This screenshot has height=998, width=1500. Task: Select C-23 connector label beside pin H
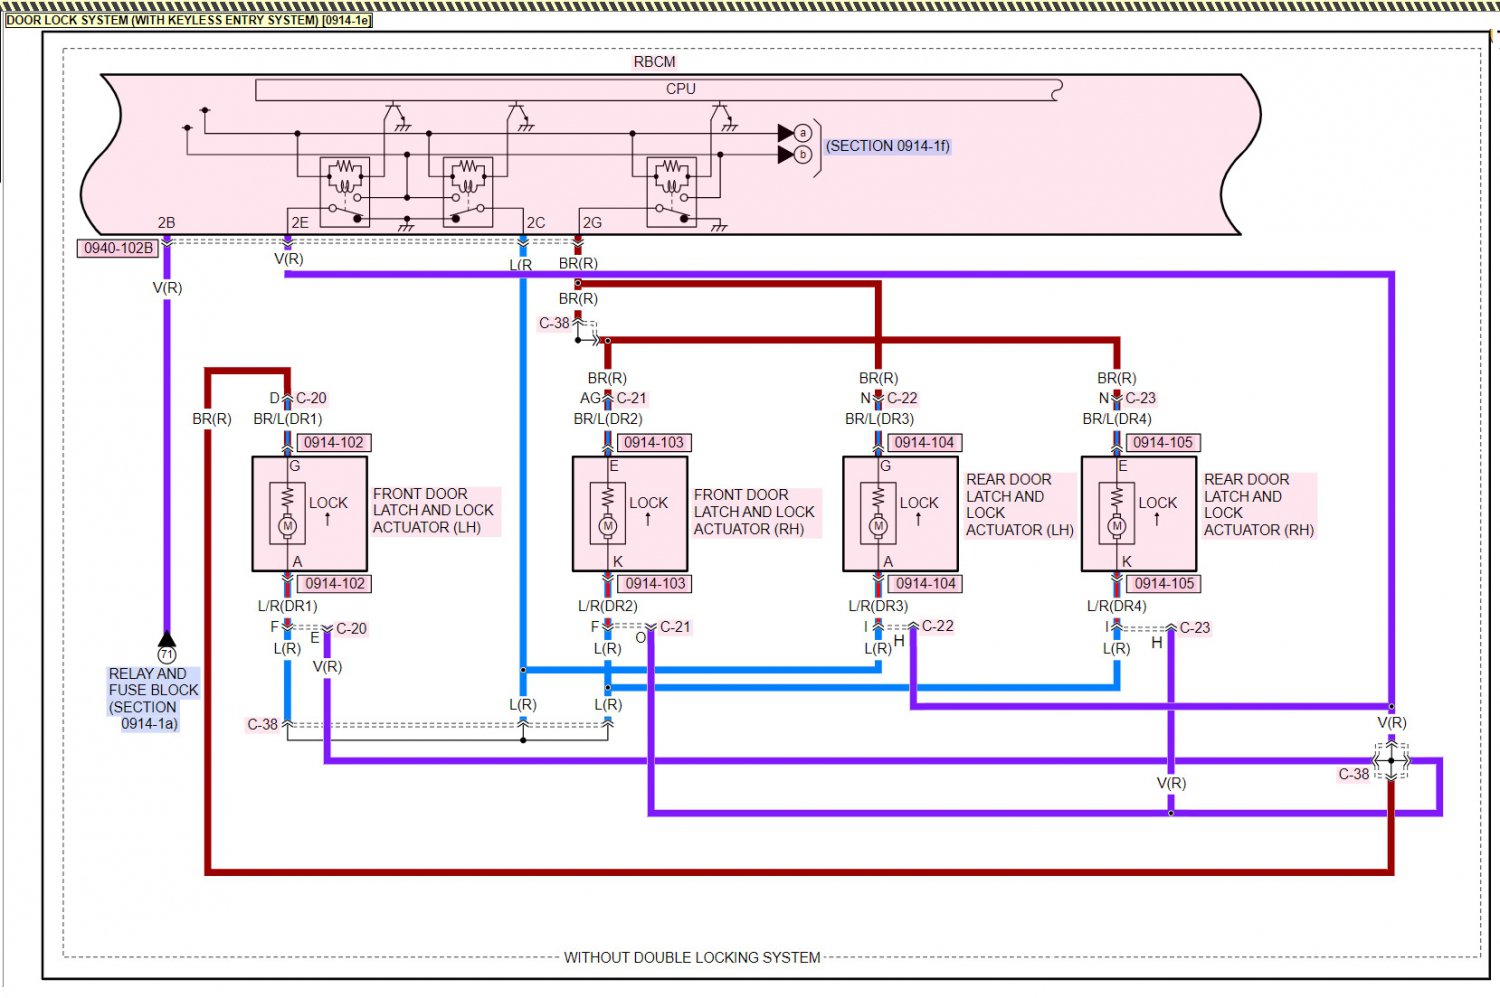[1195, 628]
